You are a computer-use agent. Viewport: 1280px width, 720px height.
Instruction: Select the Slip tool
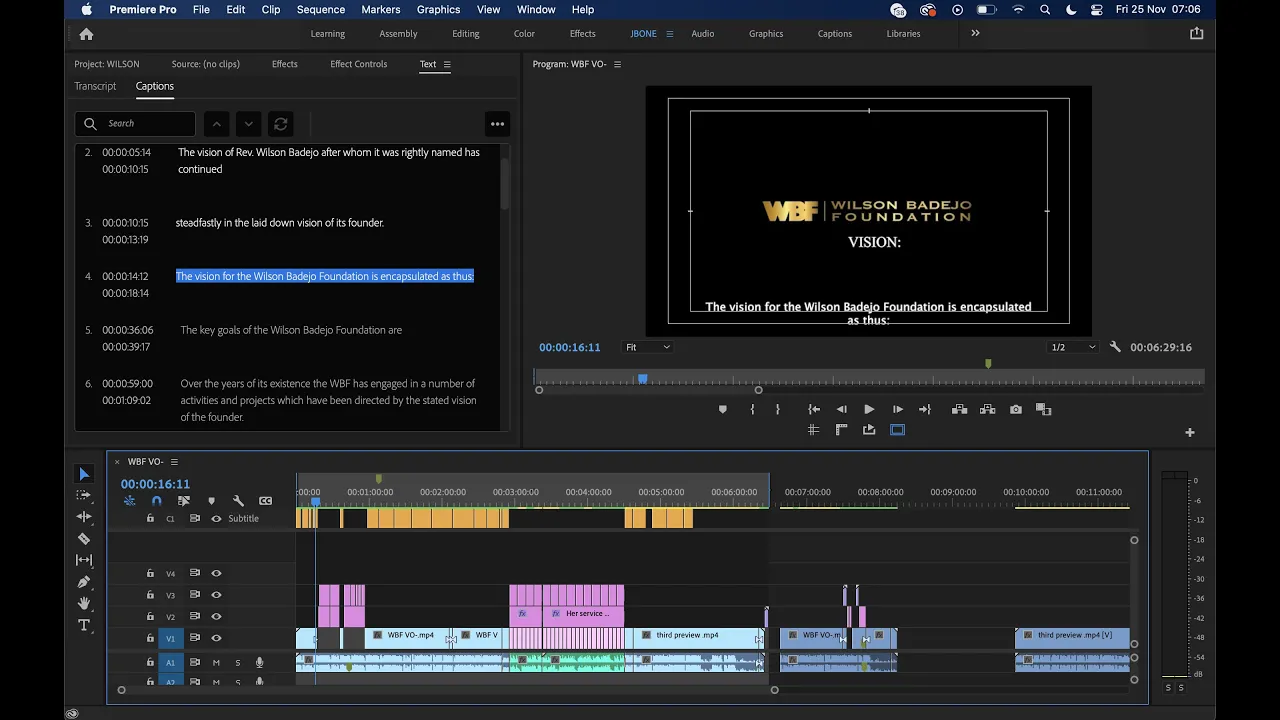84,560
